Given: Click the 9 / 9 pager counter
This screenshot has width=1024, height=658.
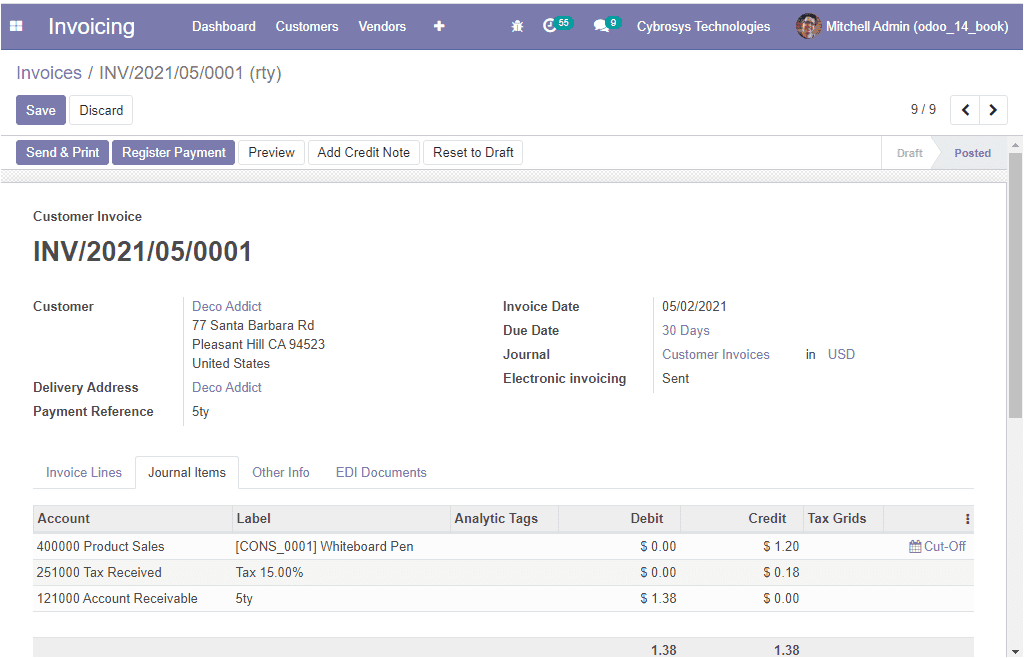Looking at the screenshot, I should click(923, 110).
